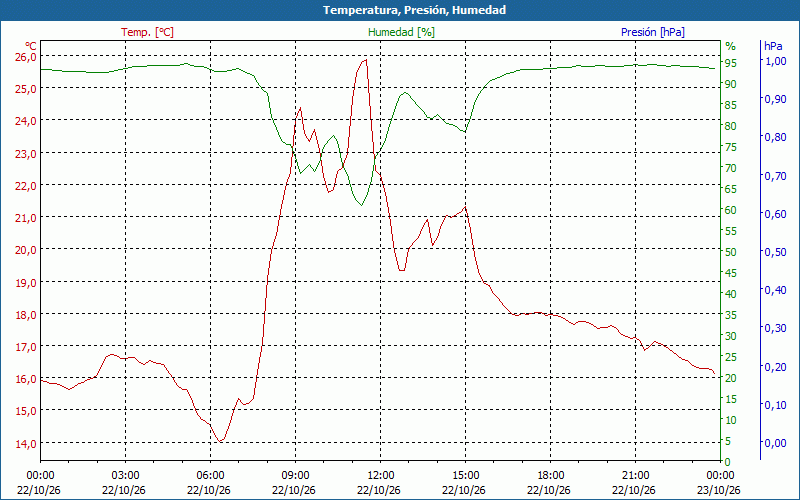This screenshot has width=800, height=500.
Task: Click the '21:00' time axis label
Action: [636, 476]
